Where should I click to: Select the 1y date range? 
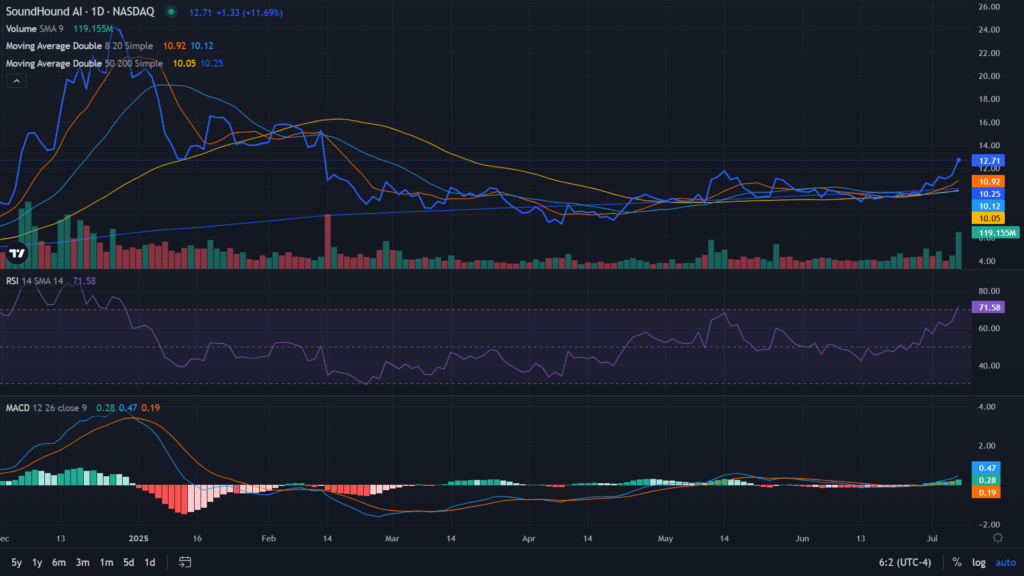[37, 562]
